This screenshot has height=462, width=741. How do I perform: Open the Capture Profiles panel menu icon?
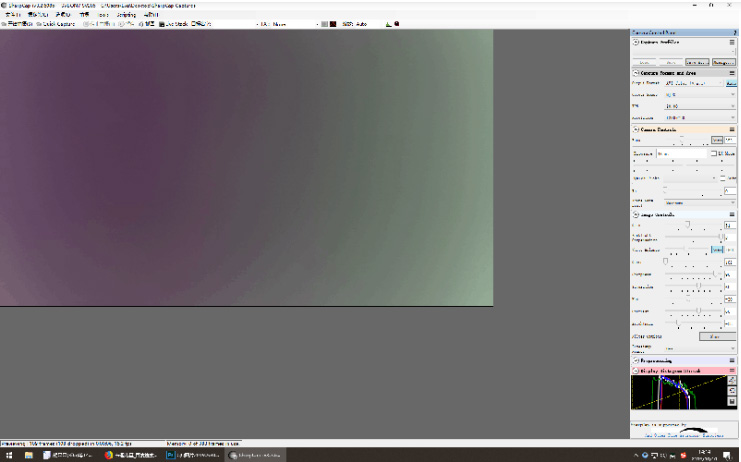733,43
